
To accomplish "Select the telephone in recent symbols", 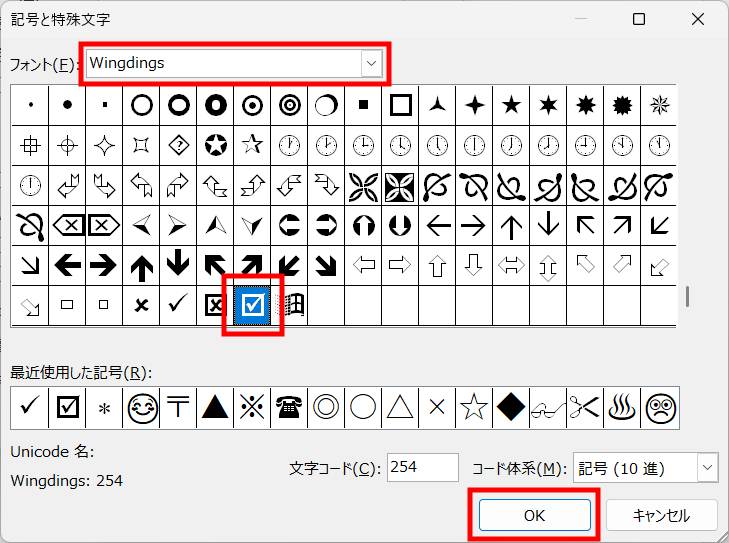I will click(x=290, y=408).
